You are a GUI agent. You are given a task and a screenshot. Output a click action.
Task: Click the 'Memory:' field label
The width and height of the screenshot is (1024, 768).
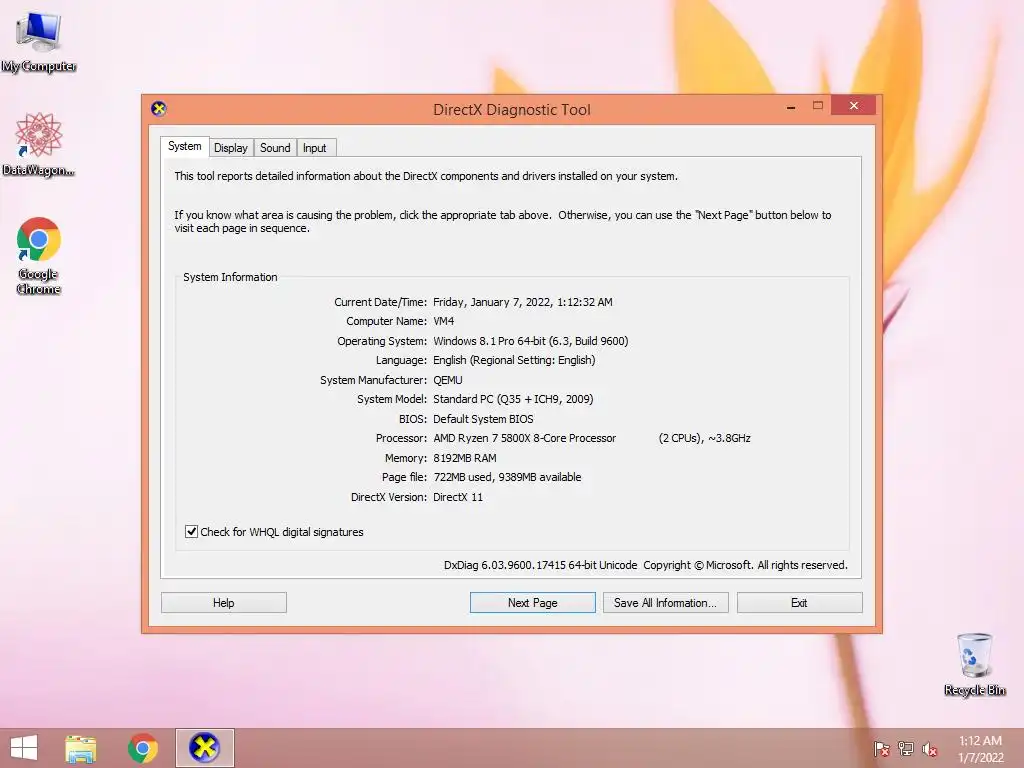point(406,458)
